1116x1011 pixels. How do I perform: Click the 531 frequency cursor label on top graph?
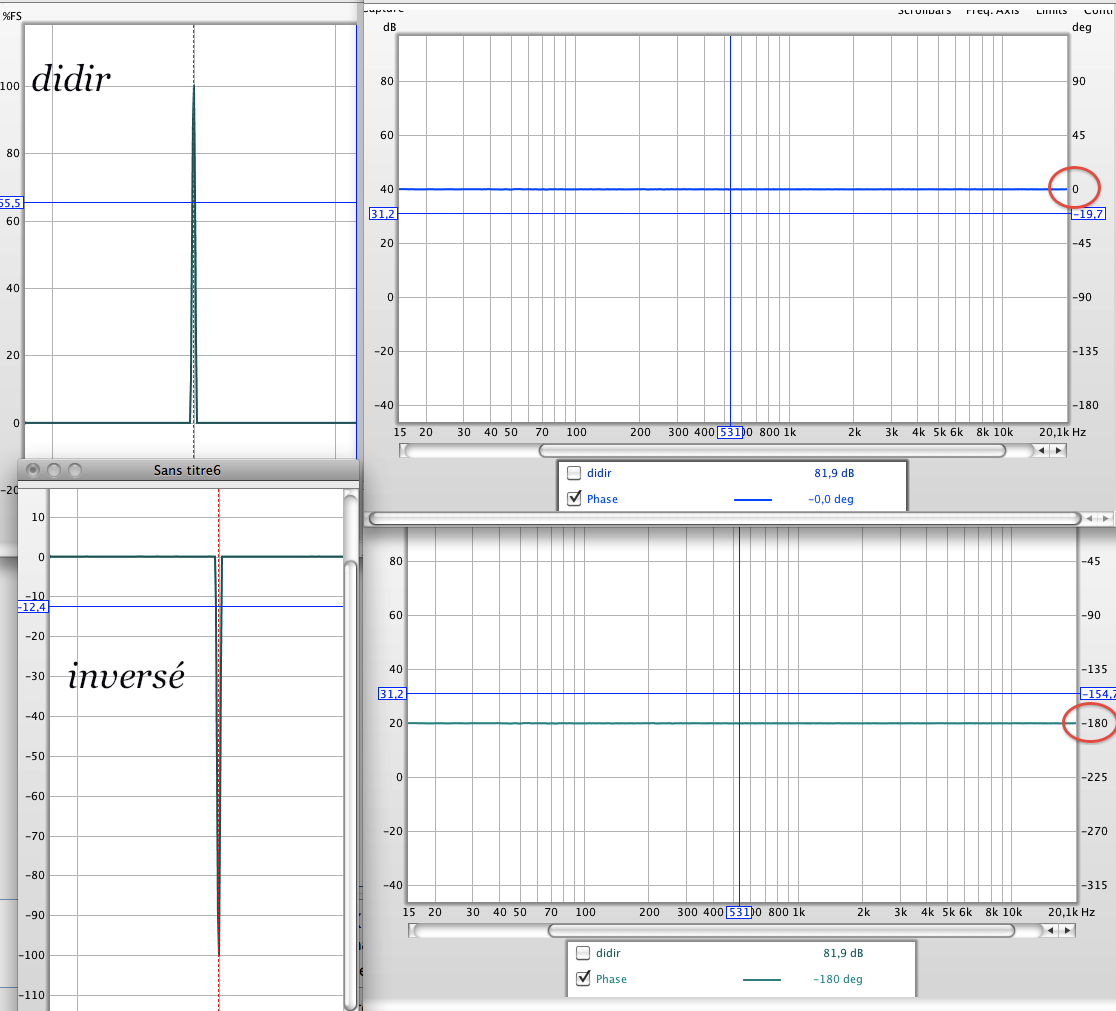point(730,432)
